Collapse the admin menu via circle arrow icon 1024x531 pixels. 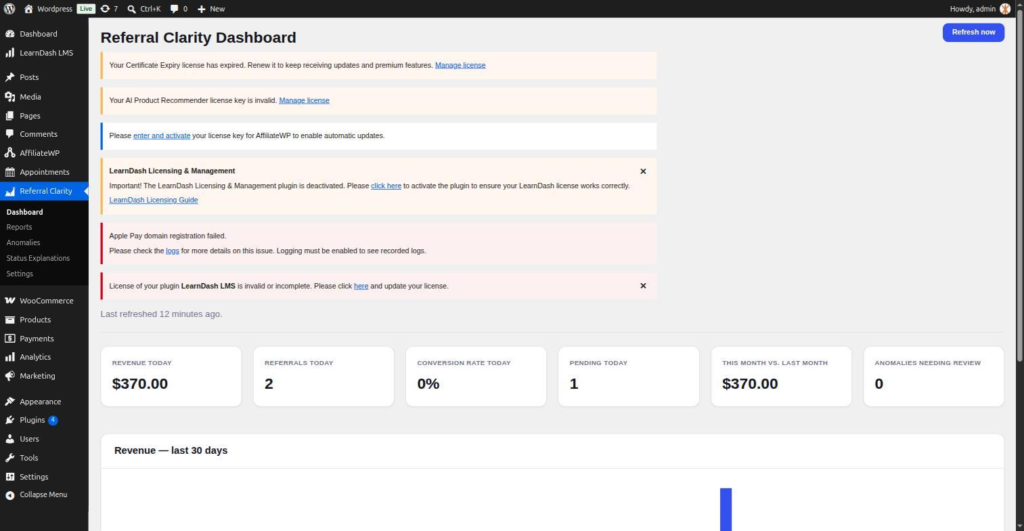pyautogui.click(x=10, y=495)
